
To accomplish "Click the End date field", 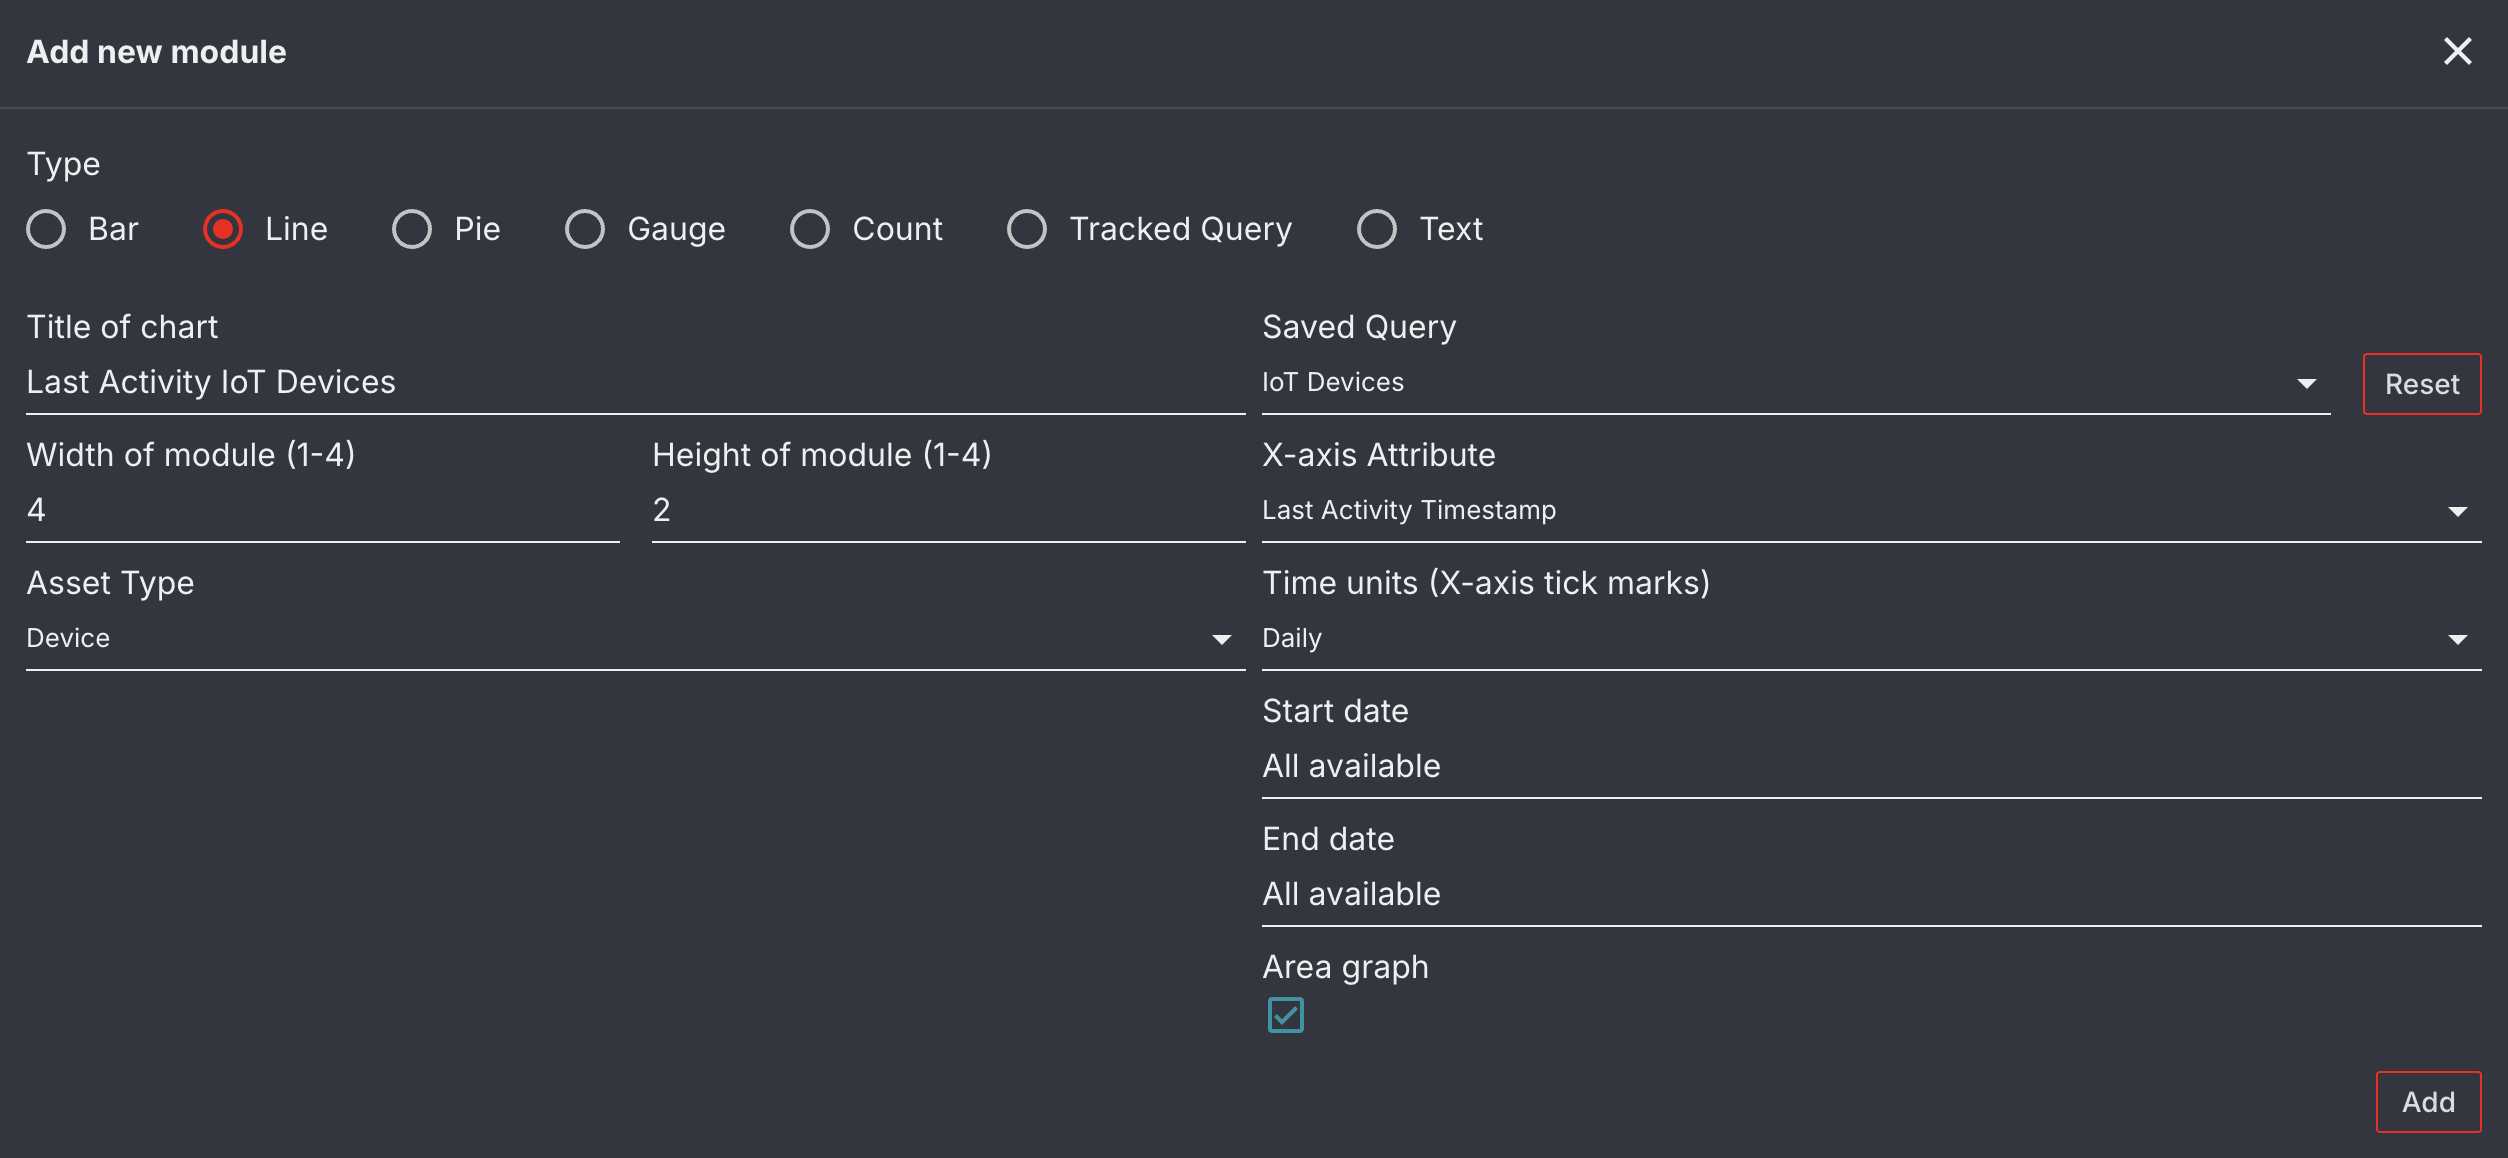I will pyautogui.click(x=1871, y=895).
